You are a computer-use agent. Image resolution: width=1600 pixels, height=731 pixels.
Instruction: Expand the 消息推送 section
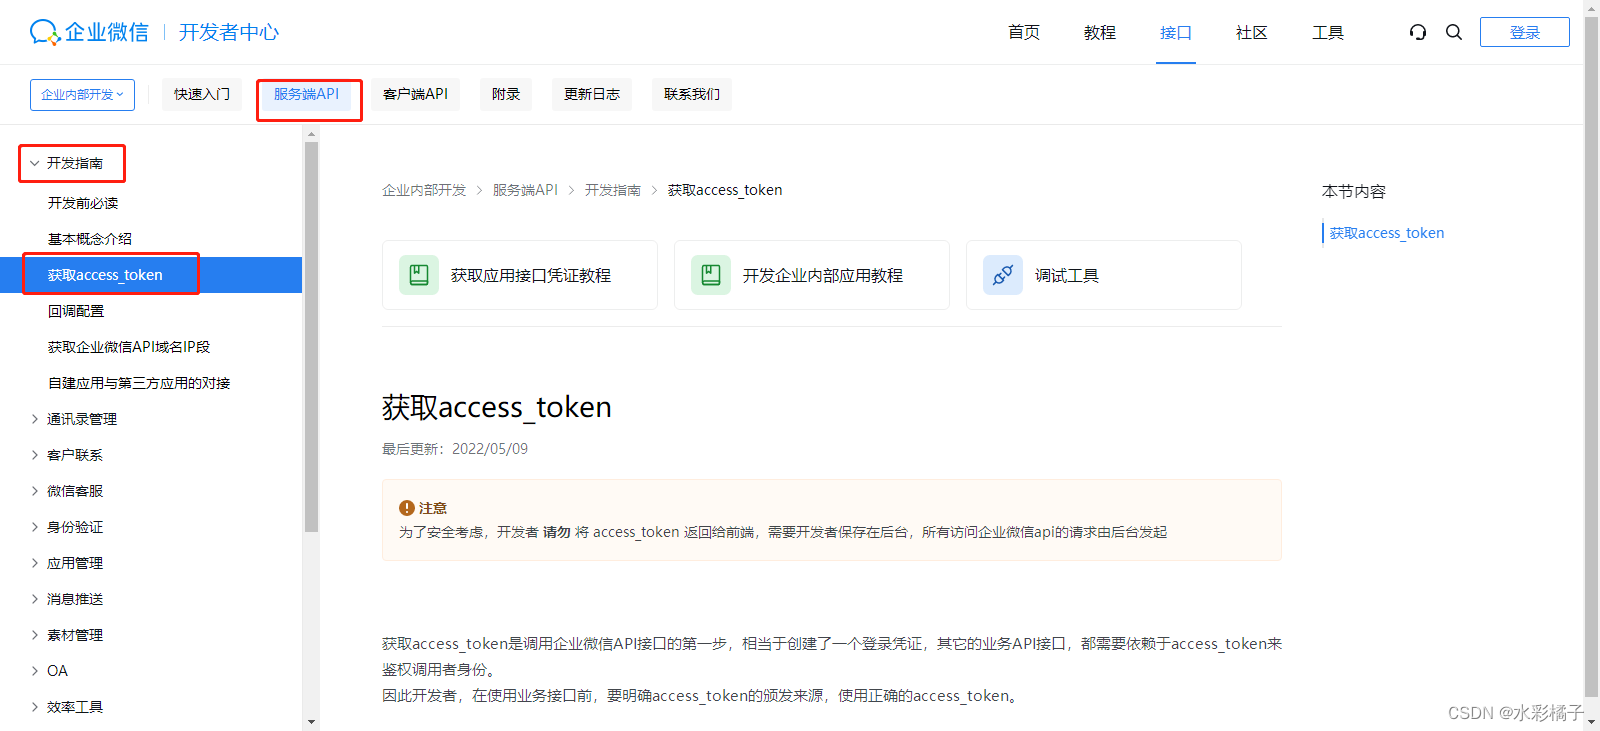click(x=35, y=599)
